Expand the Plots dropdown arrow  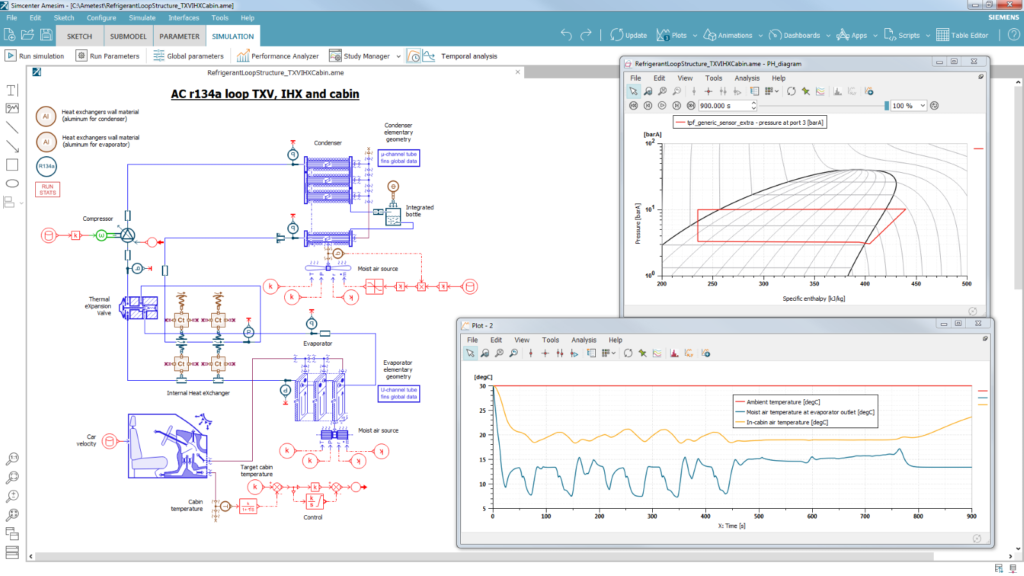694,34
